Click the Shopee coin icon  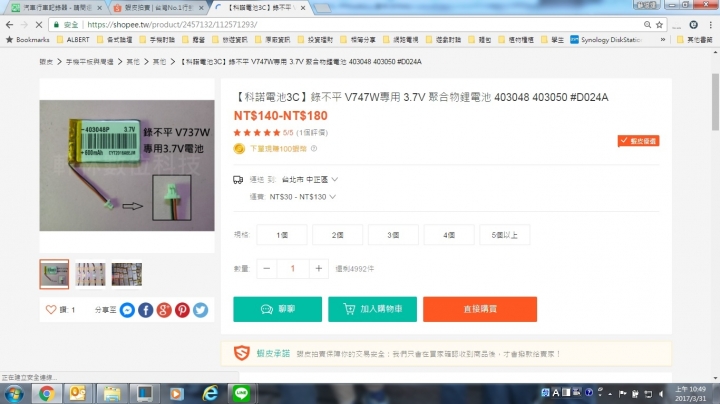point(239,148)
